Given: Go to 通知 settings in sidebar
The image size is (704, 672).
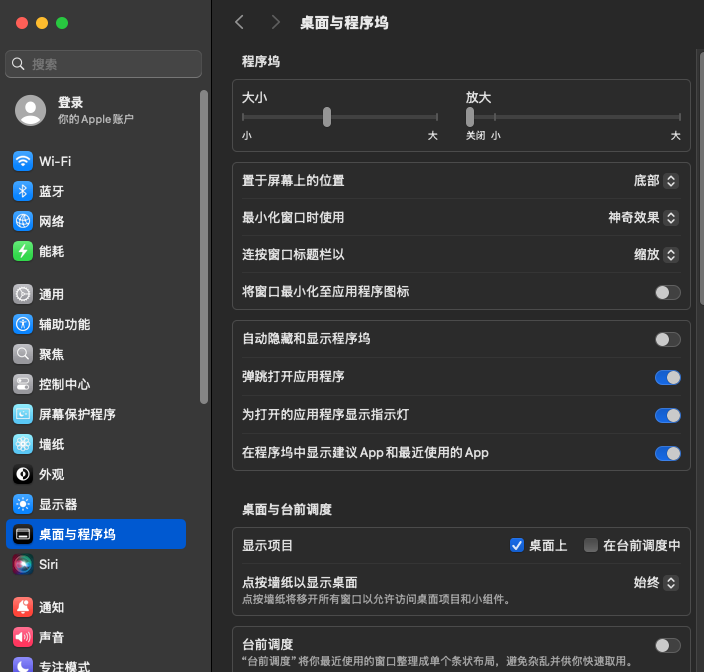Looking at the screenshot, I should tap(52, 607).
